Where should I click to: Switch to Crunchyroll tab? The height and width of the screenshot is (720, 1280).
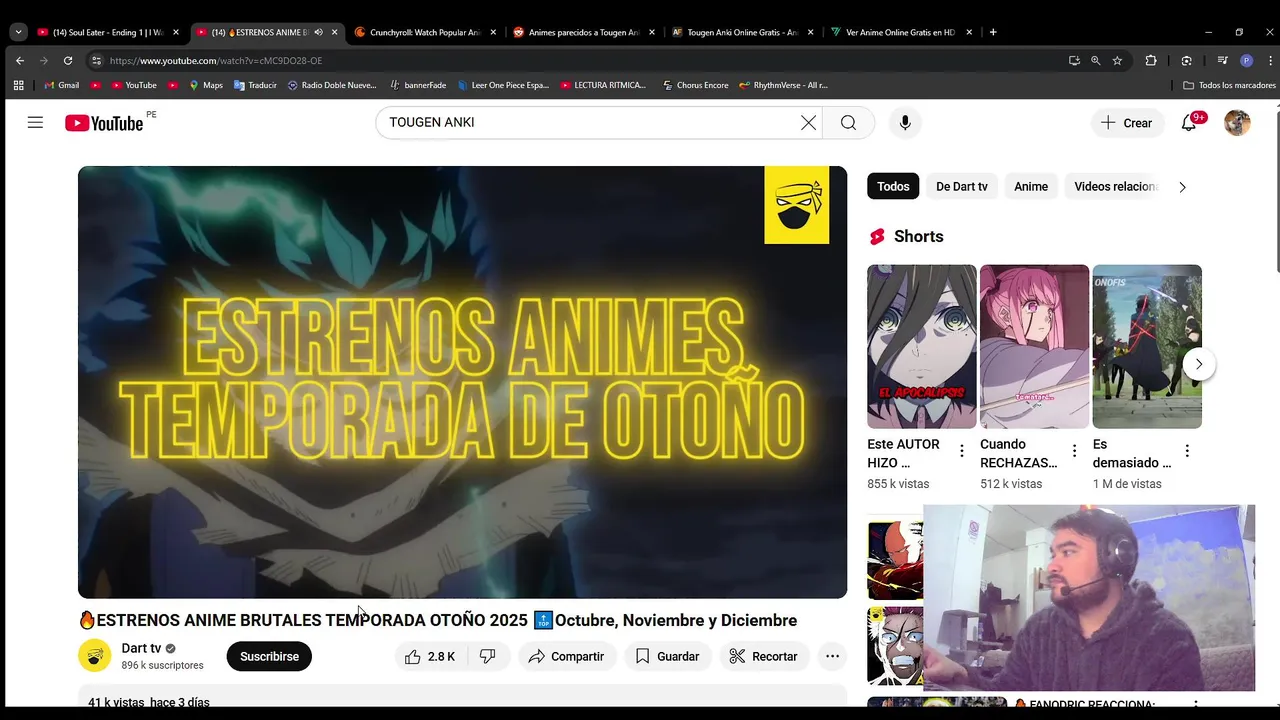tap(424, 32)
